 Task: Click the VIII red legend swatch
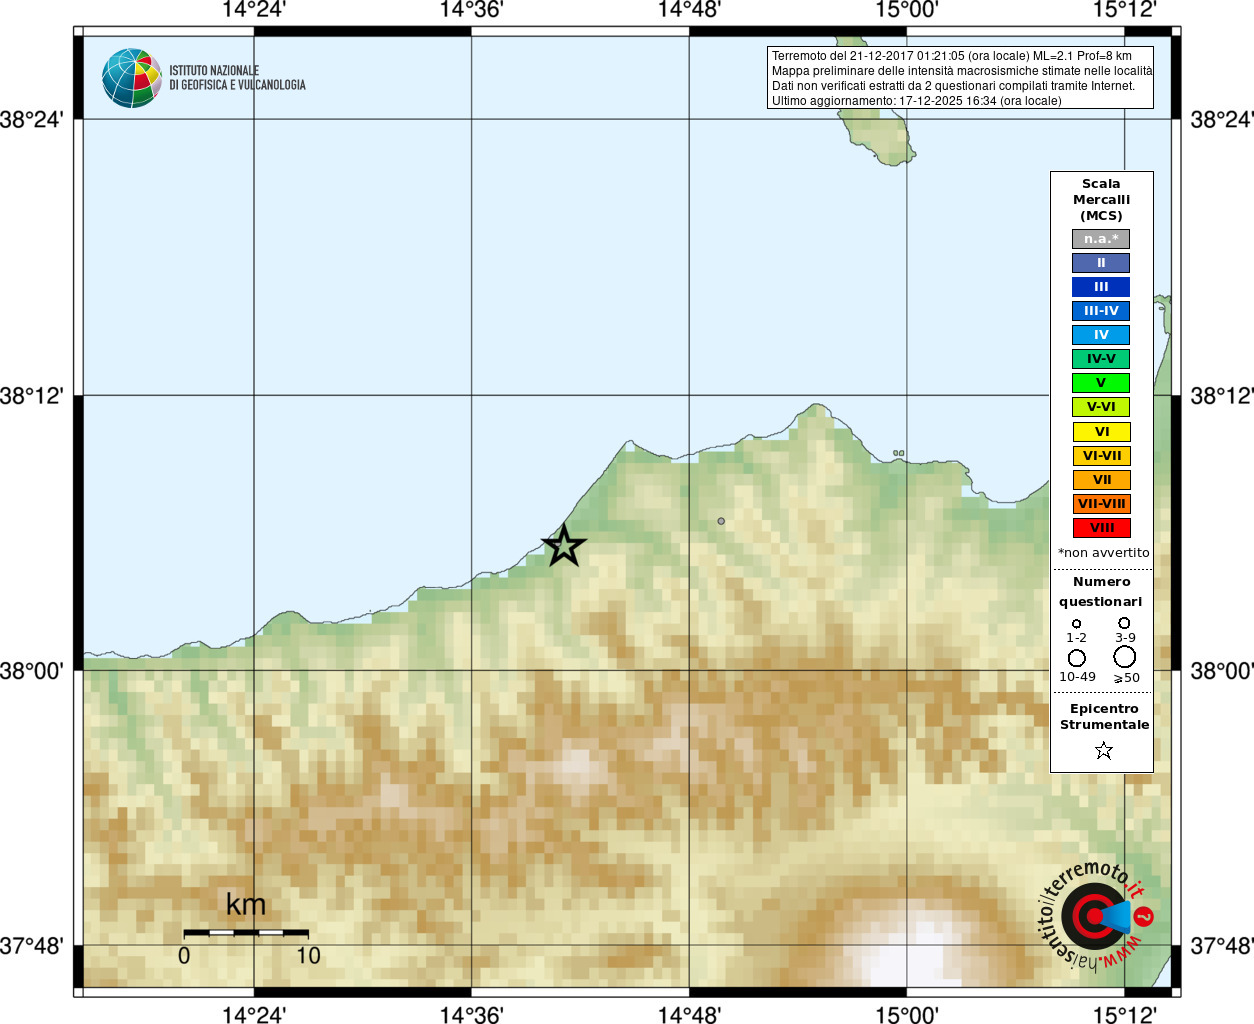point(1101,528)
